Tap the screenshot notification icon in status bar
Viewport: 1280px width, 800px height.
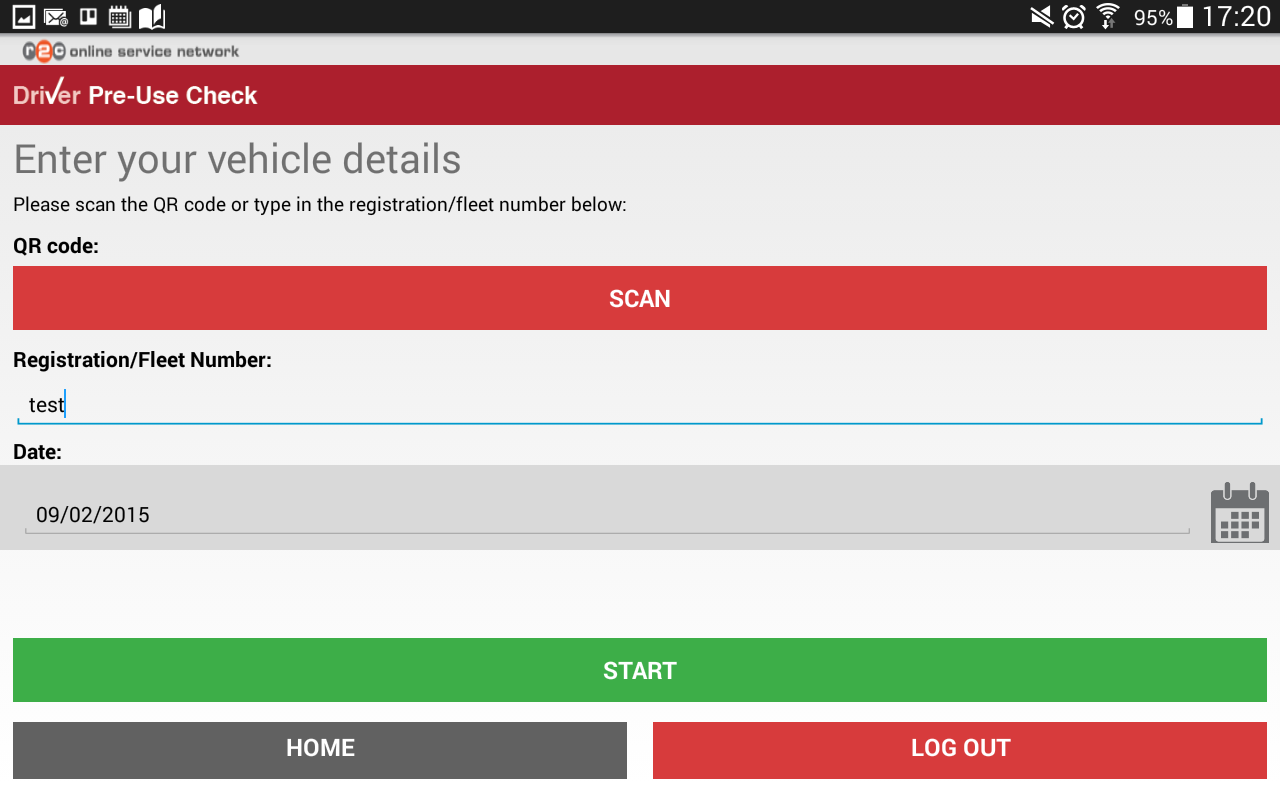[23, 16]
